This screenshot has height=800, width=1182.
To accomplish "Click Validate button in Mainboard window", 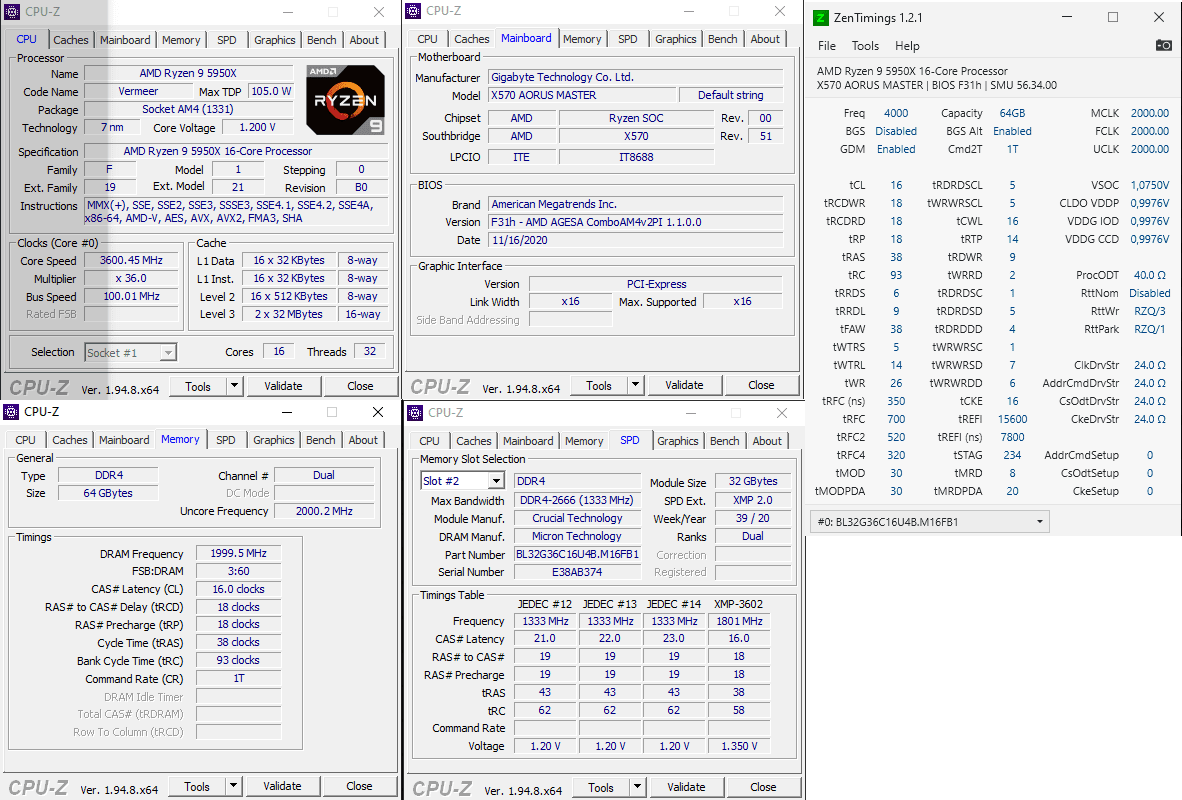I will click(x=684, y=385).
